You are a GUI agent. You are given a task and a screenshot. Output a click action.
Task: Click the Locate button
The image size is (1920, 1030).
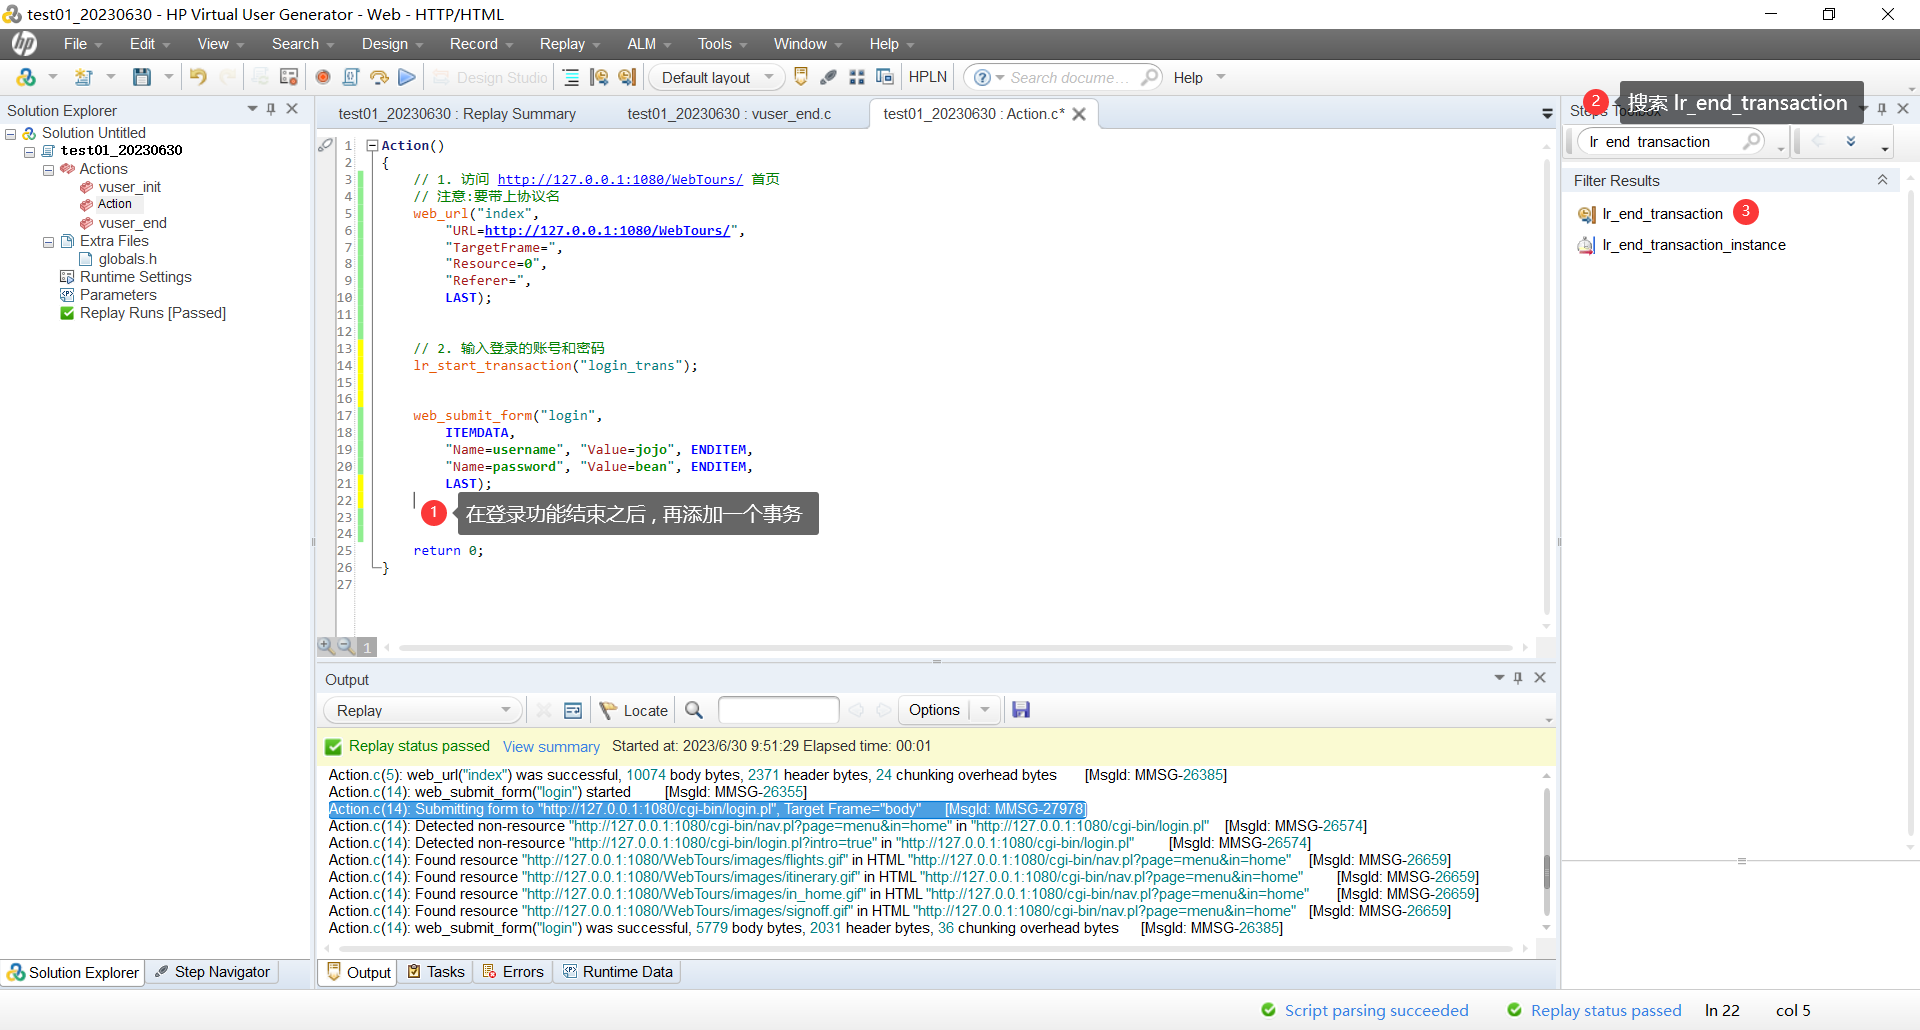click(634, 710)
